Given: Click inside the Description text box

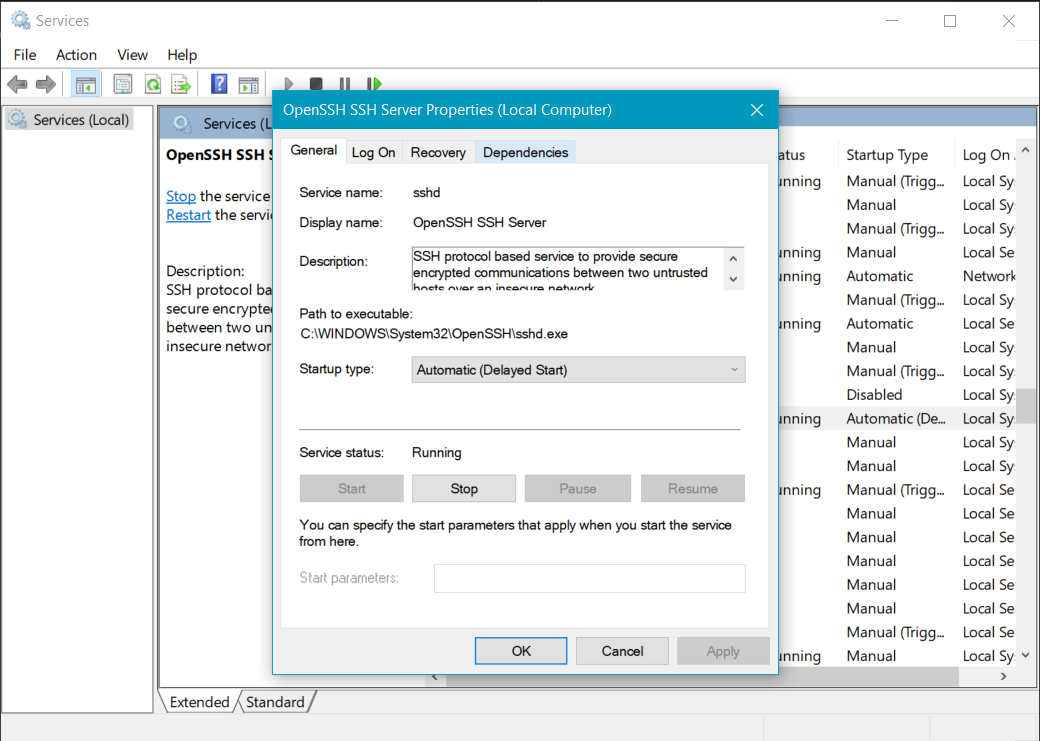Looking at the screenshot, I should 567,269.
